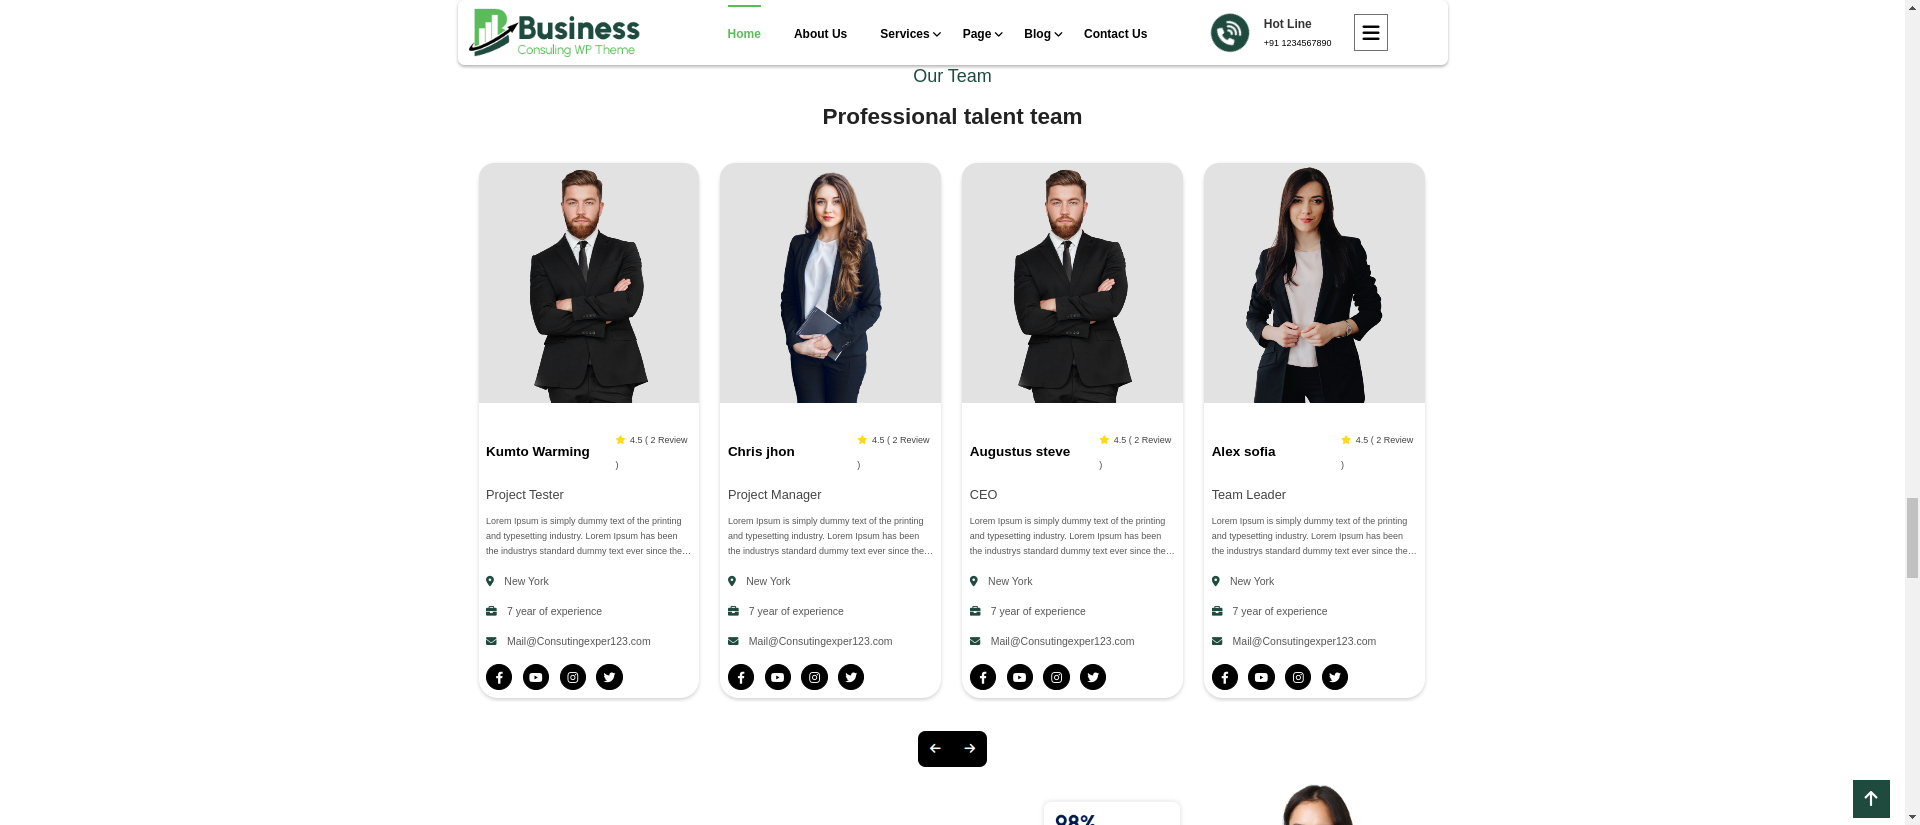The image size is (1920, 825).
Task: Show previous team members with left arrow
Action: tap(935, 749)
